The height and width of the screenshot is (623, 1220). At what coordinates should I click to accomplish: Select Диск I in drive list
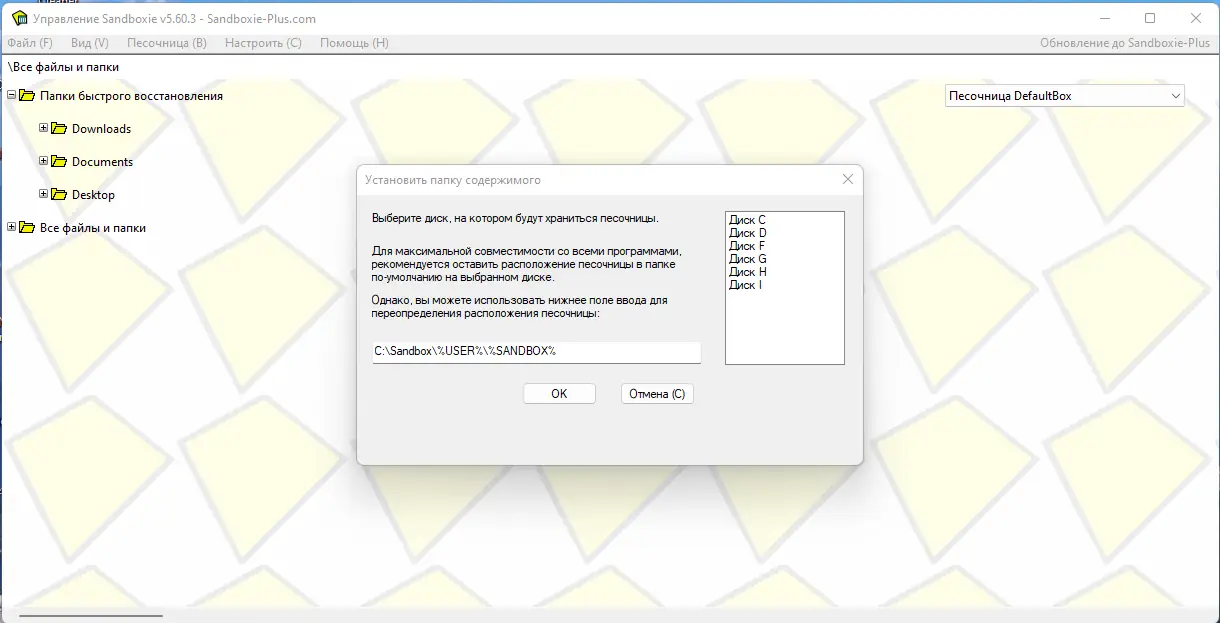[746, 285]
